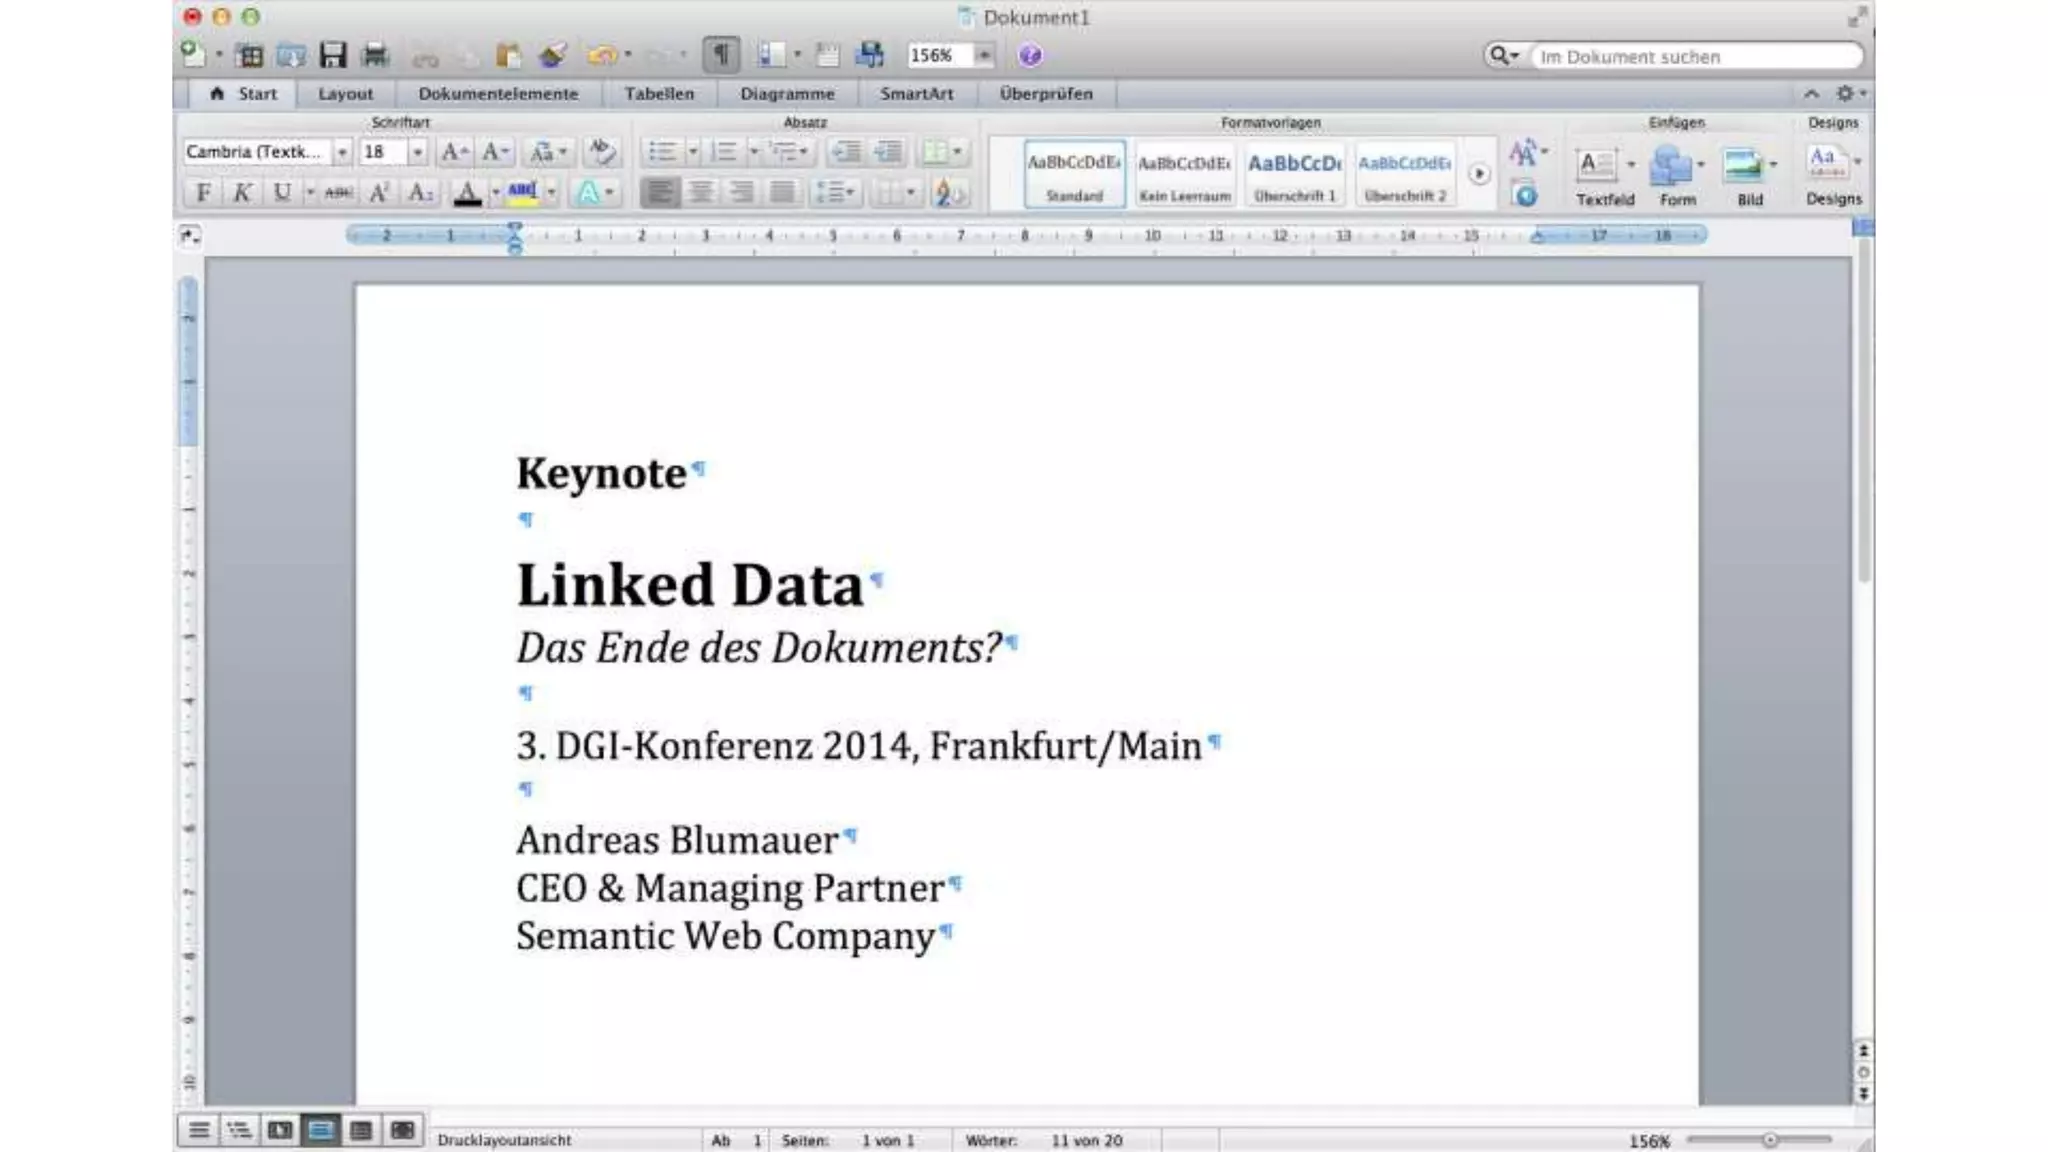Image resolution: width=2048 pixels, height=1152 pixels.
Task: Click the zoom slider in status bar
Action: 1769,1140
